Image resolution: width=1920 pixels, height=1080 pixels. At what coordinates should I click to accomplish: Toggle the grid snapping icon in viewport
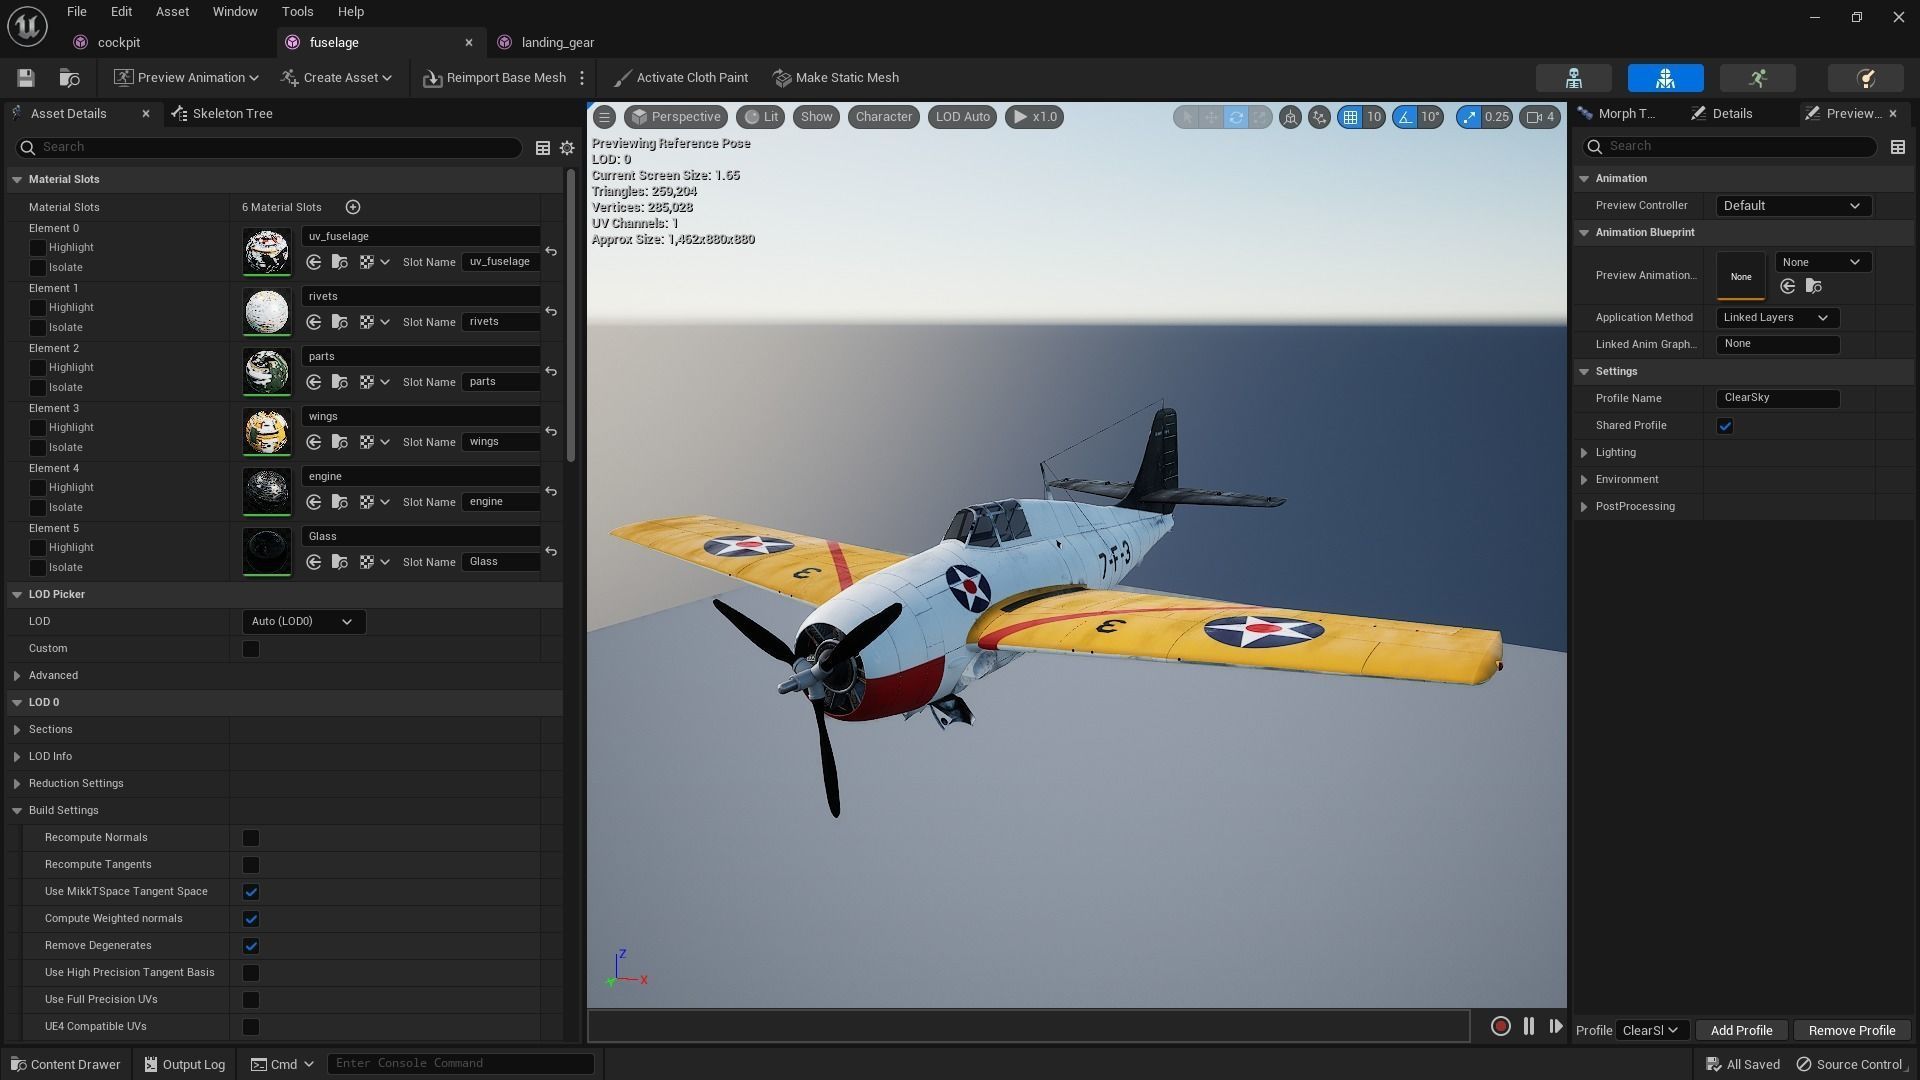1350,117
